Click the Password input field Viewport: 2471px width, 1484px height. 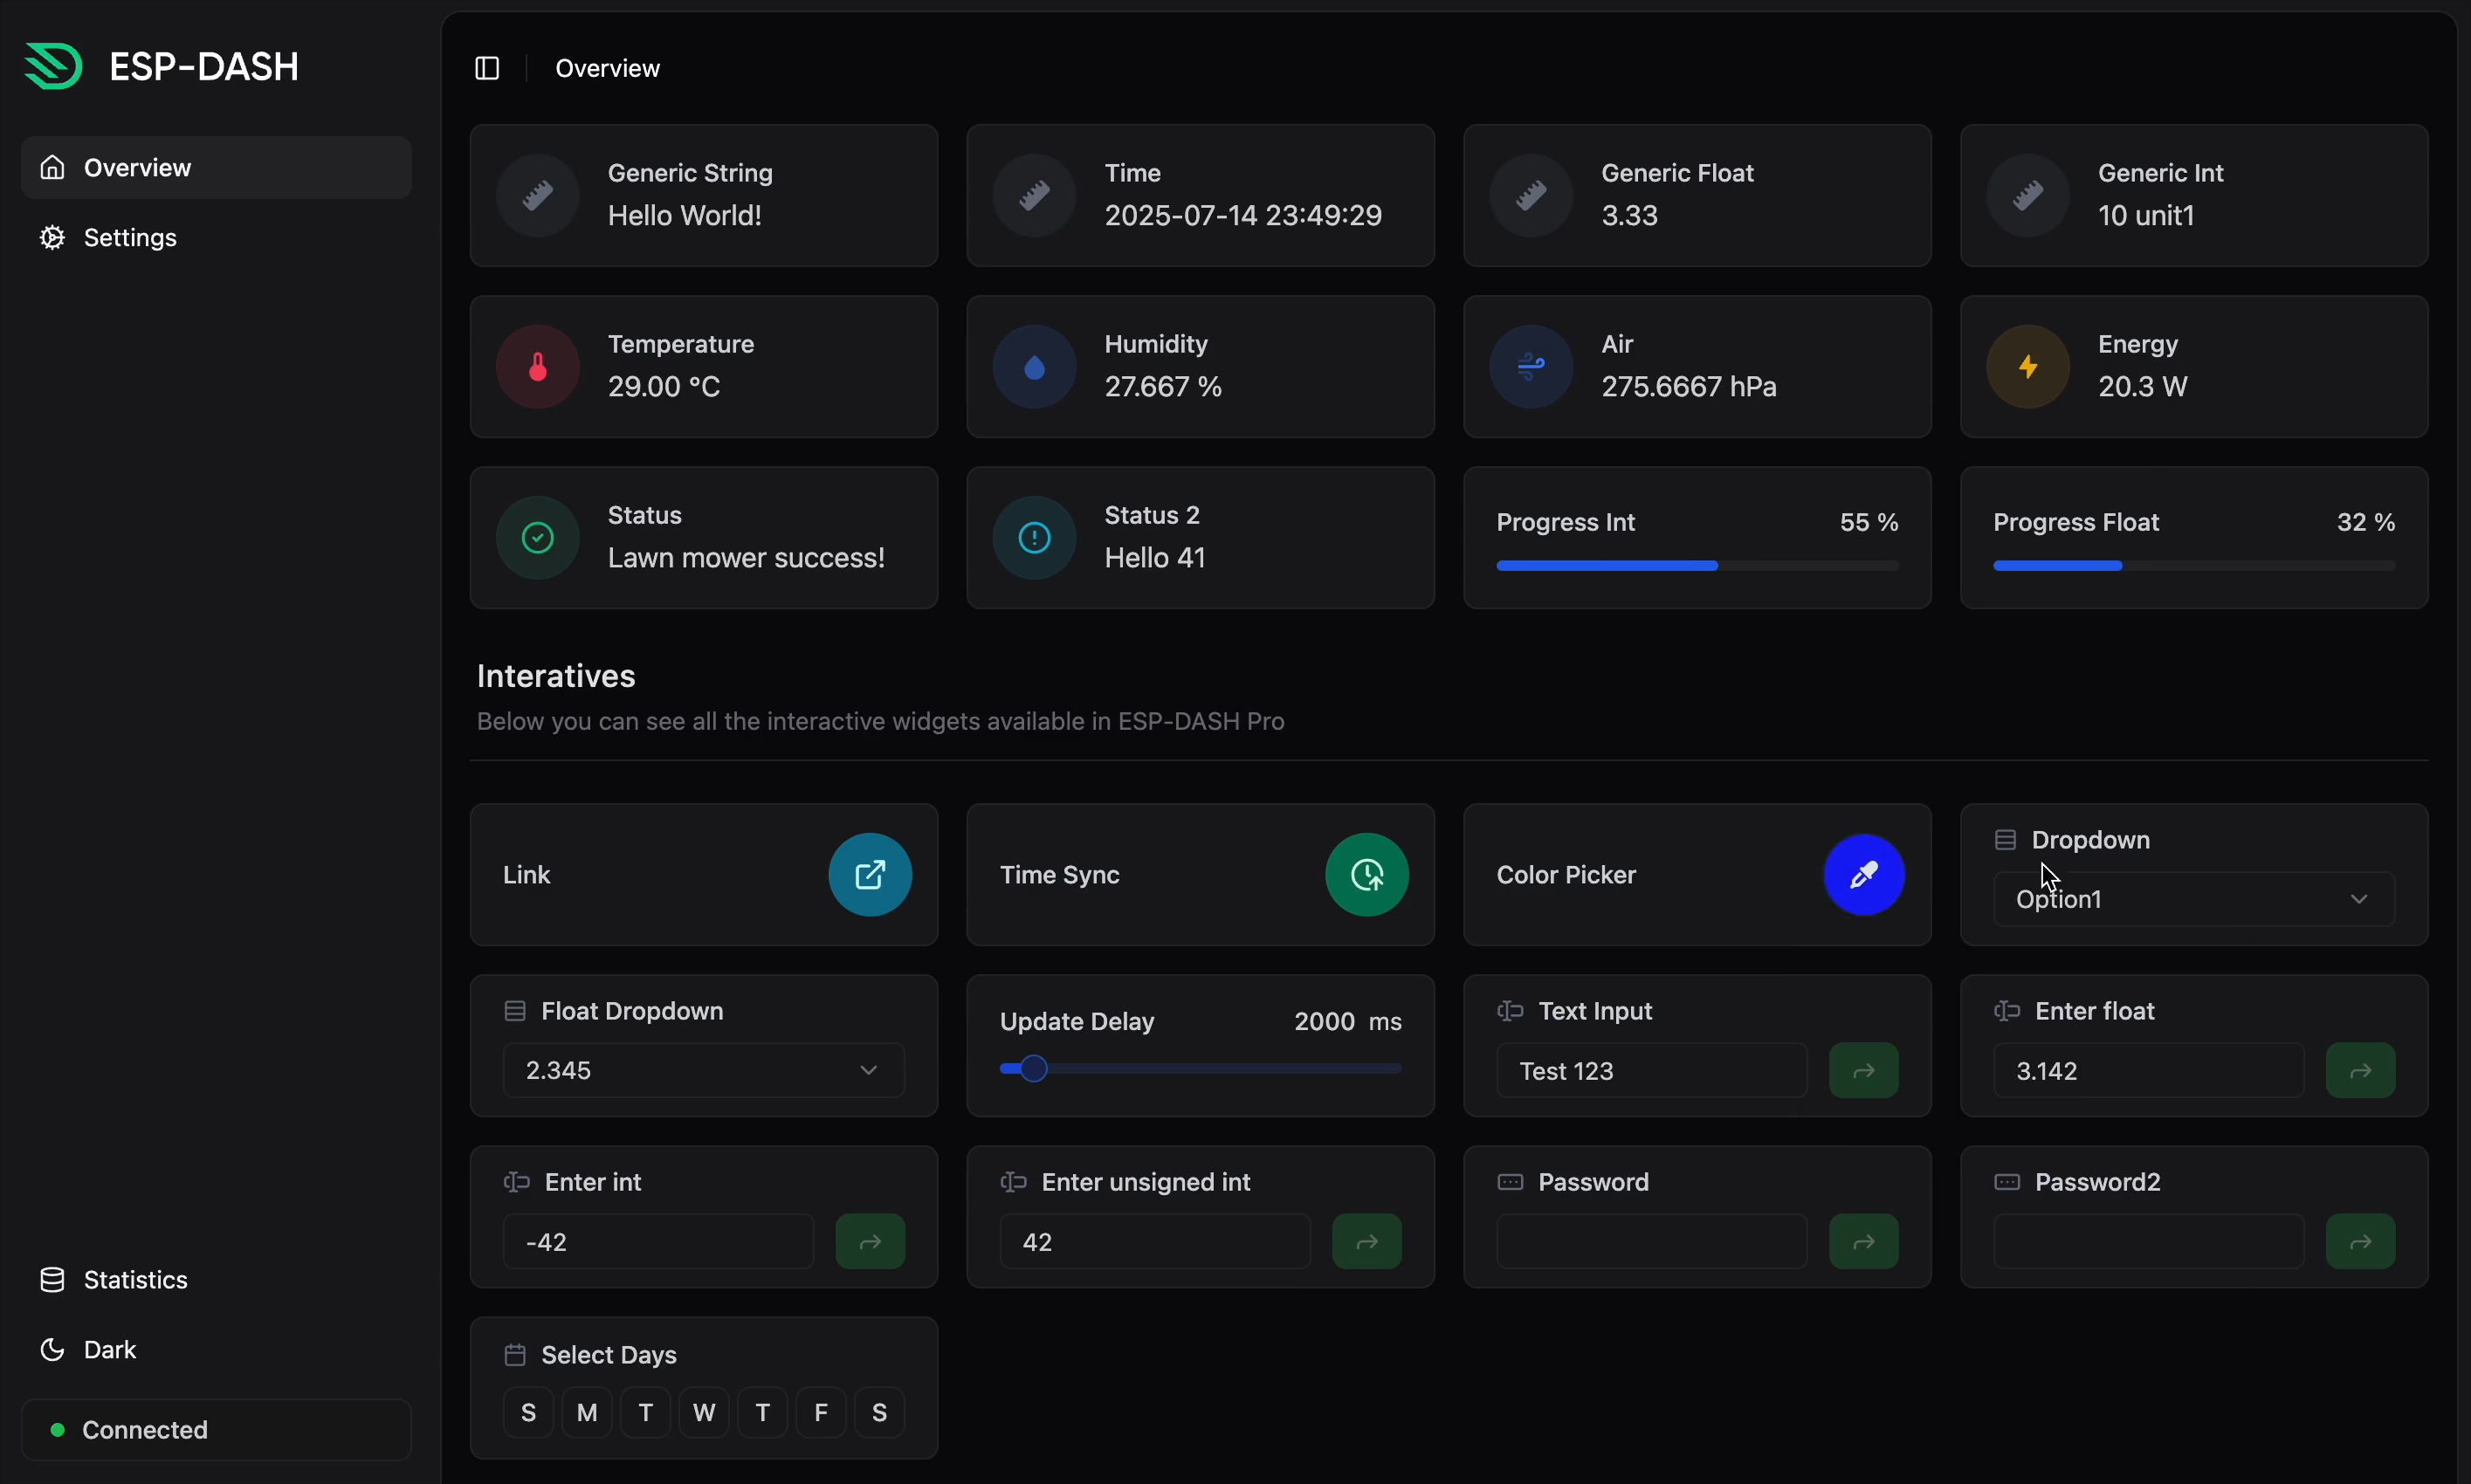[x=1650, y=1241]
